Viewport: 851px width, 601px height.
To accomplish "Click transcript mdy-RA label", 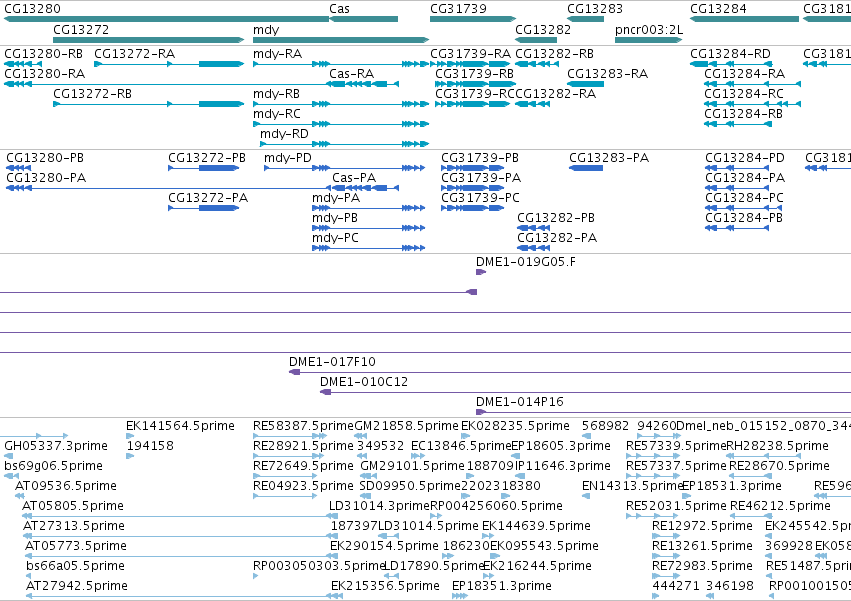I will [x=277, y=54].
